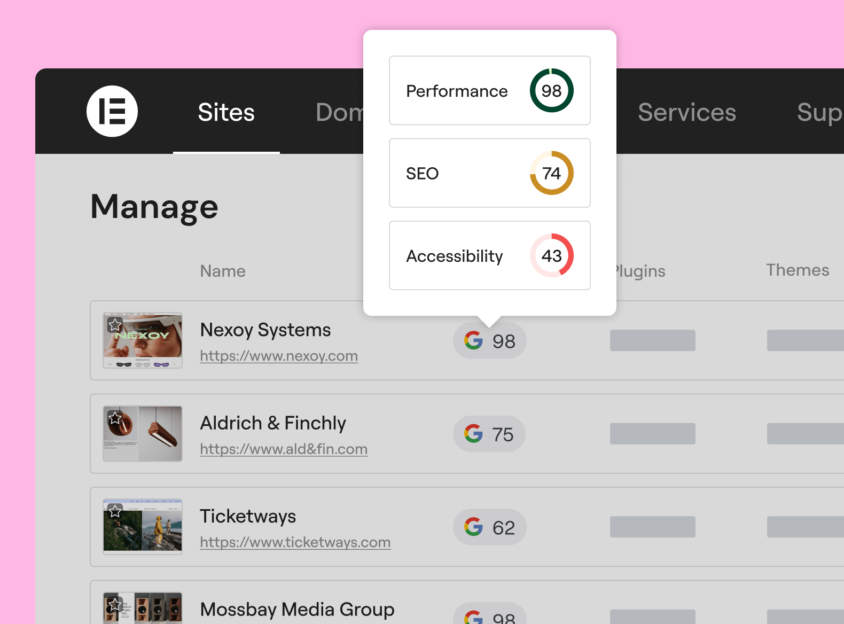Switch to the Sites tab

coord(226,113)
